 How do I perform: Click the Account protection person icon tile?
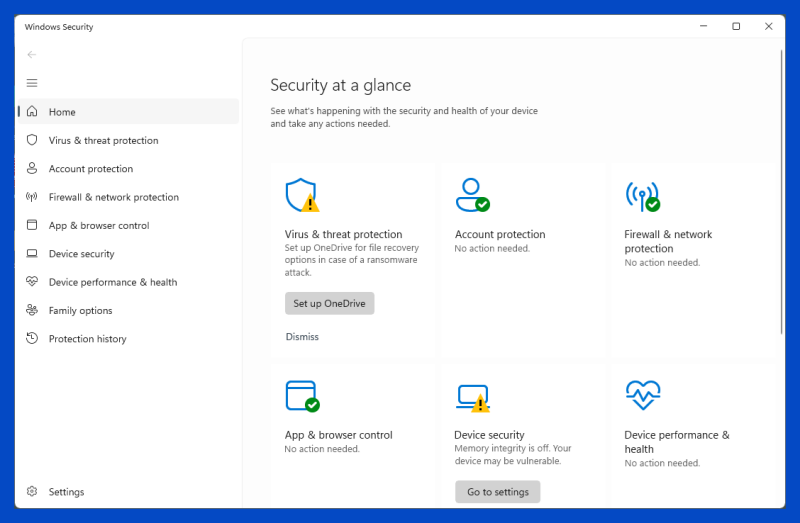(472, 195)
